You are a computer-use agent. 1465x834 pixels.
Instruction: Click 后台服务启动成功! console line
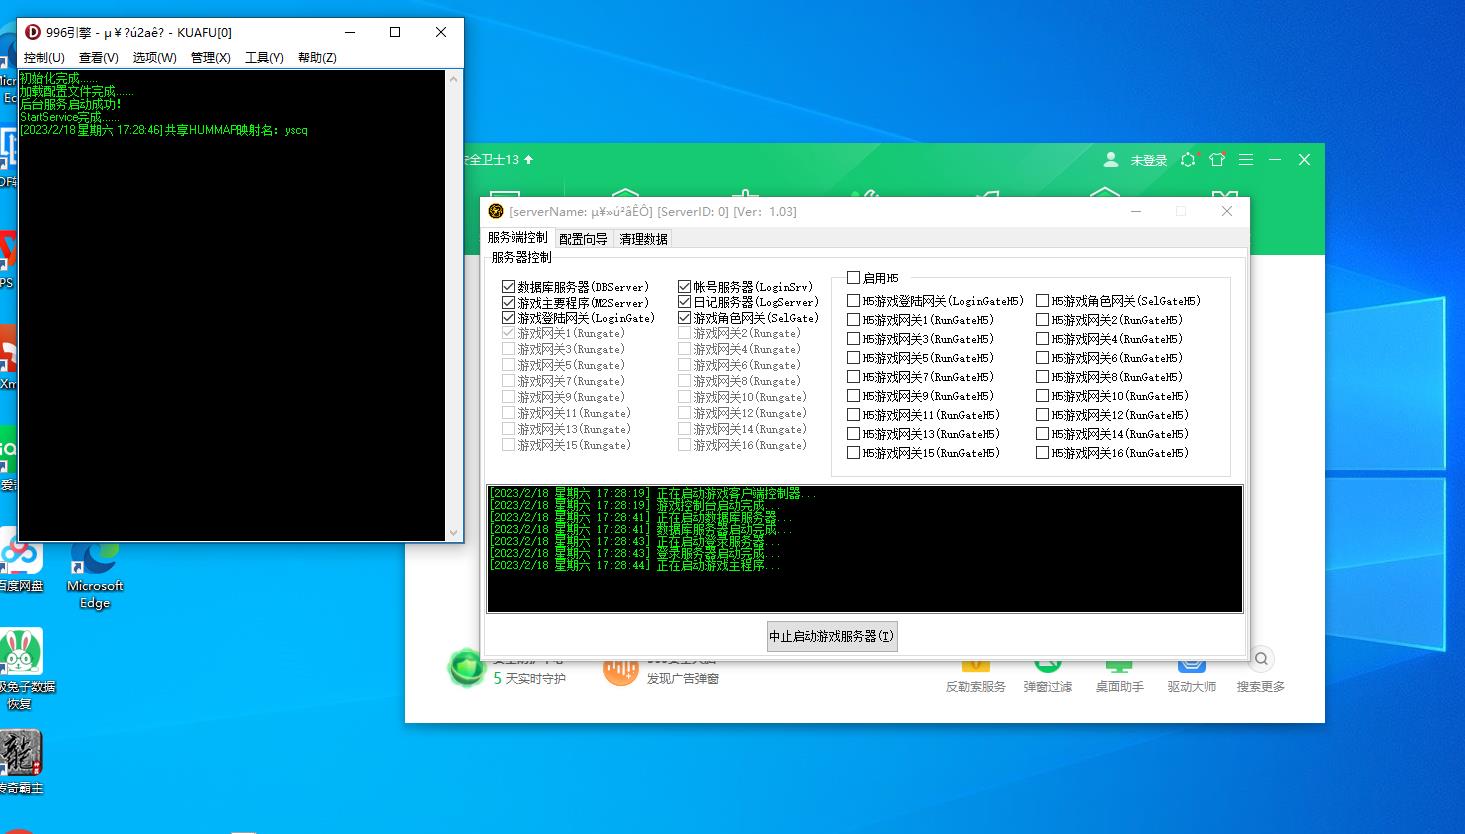click(x=70, y=104)
